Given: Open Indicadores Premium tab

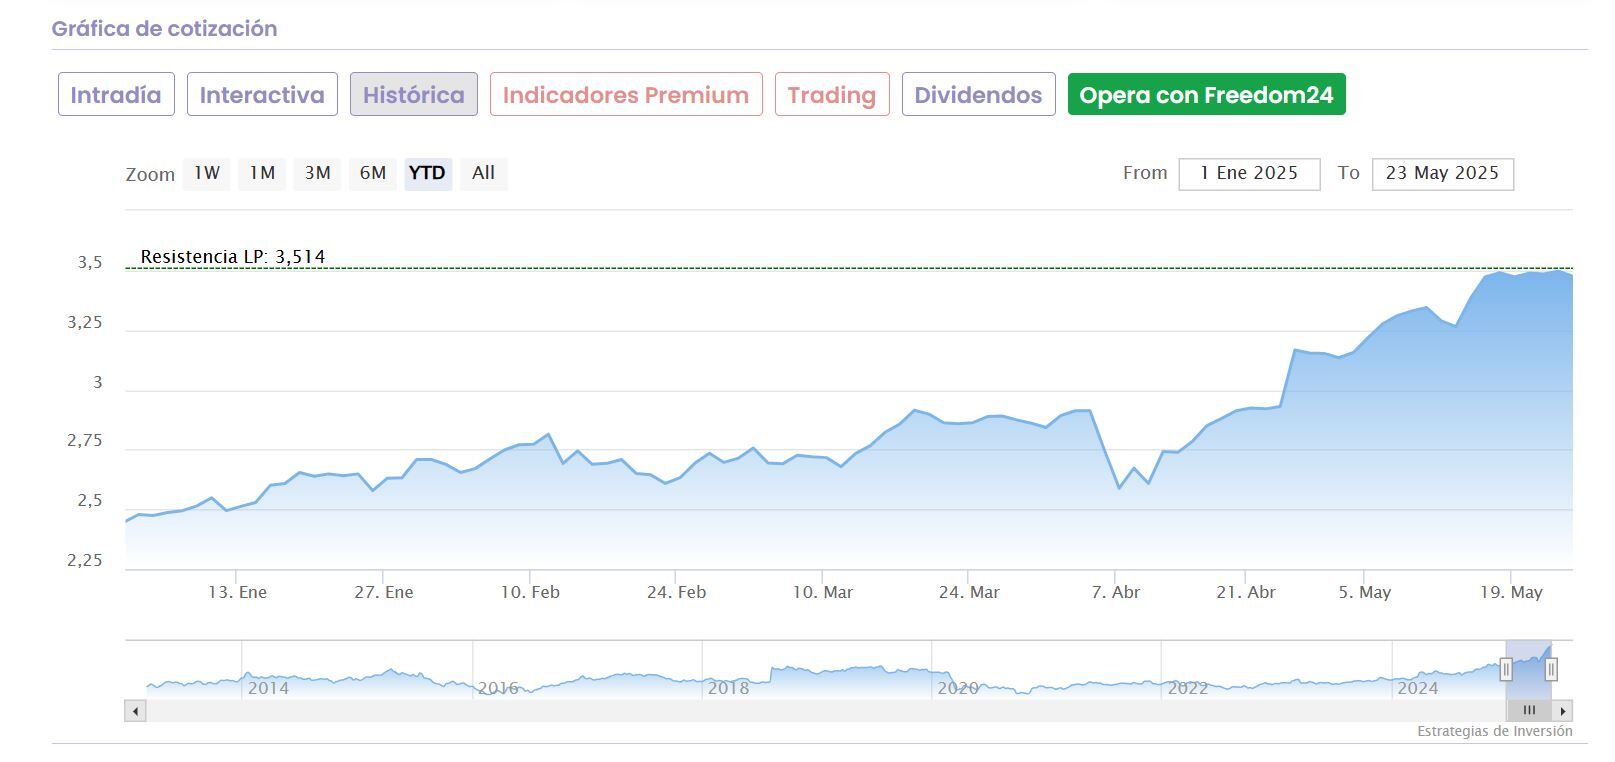Looking at the screenshot, I should 626,95.
